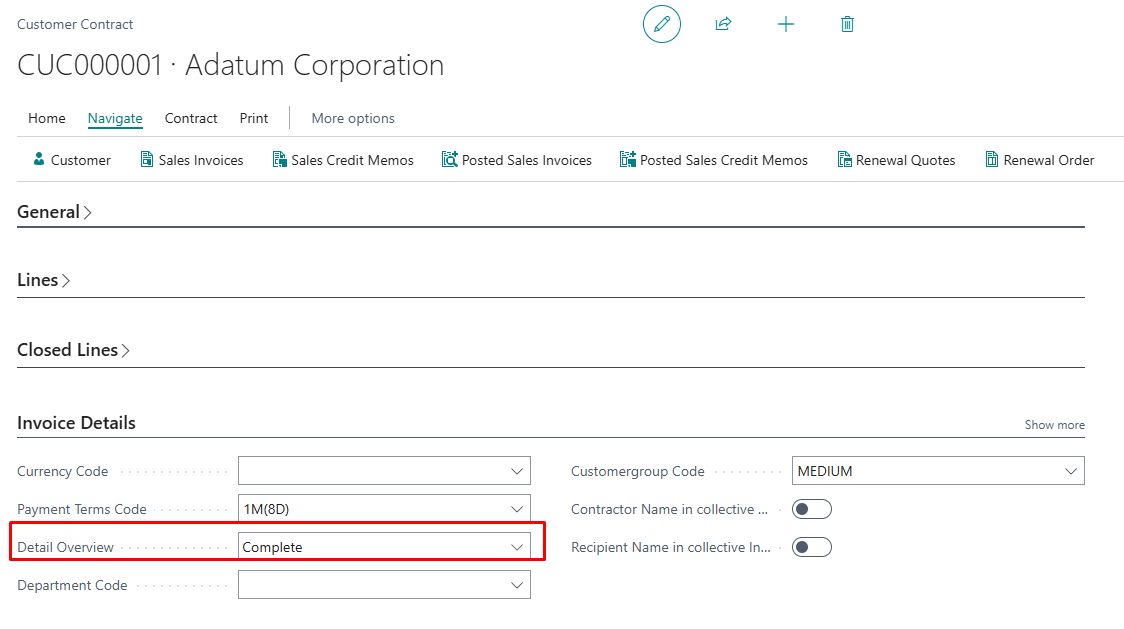Viewport: 1124px width, 629px height.
Task: Open Posted Sales Invoices action
Action: [516, 160]
